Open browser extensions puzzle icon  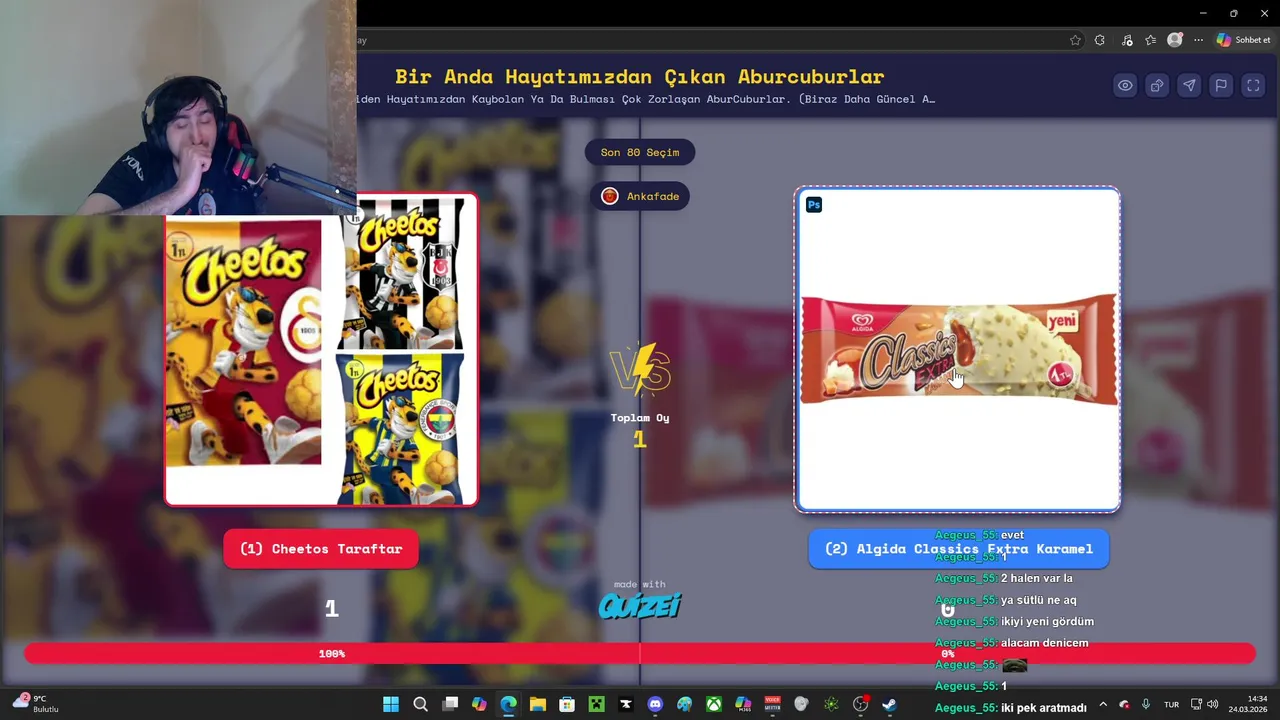tap(1100, 40)
